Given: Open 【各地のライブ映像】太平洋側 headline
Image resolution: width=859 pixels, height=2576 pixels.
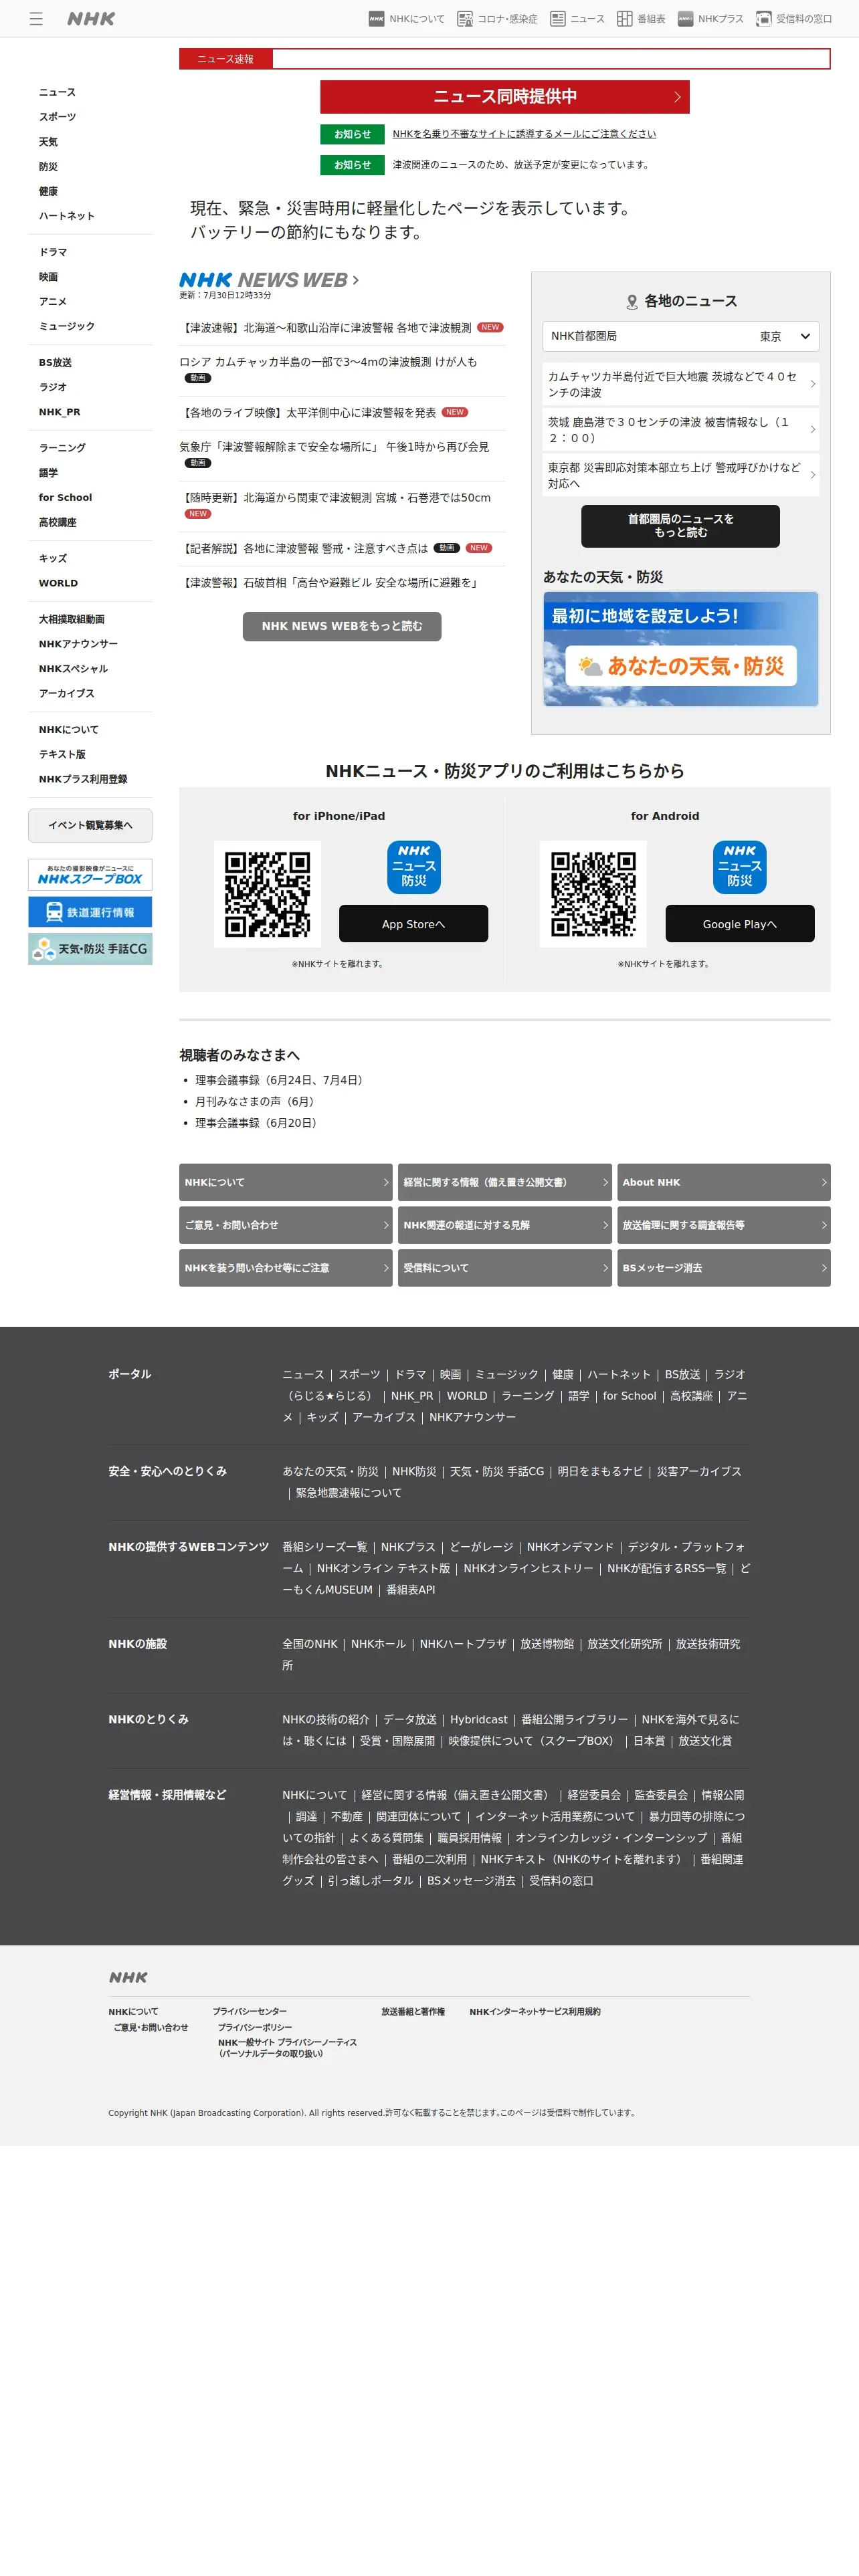Looking at the screenshot, I should pyautogui.click(x=307, y=412).
